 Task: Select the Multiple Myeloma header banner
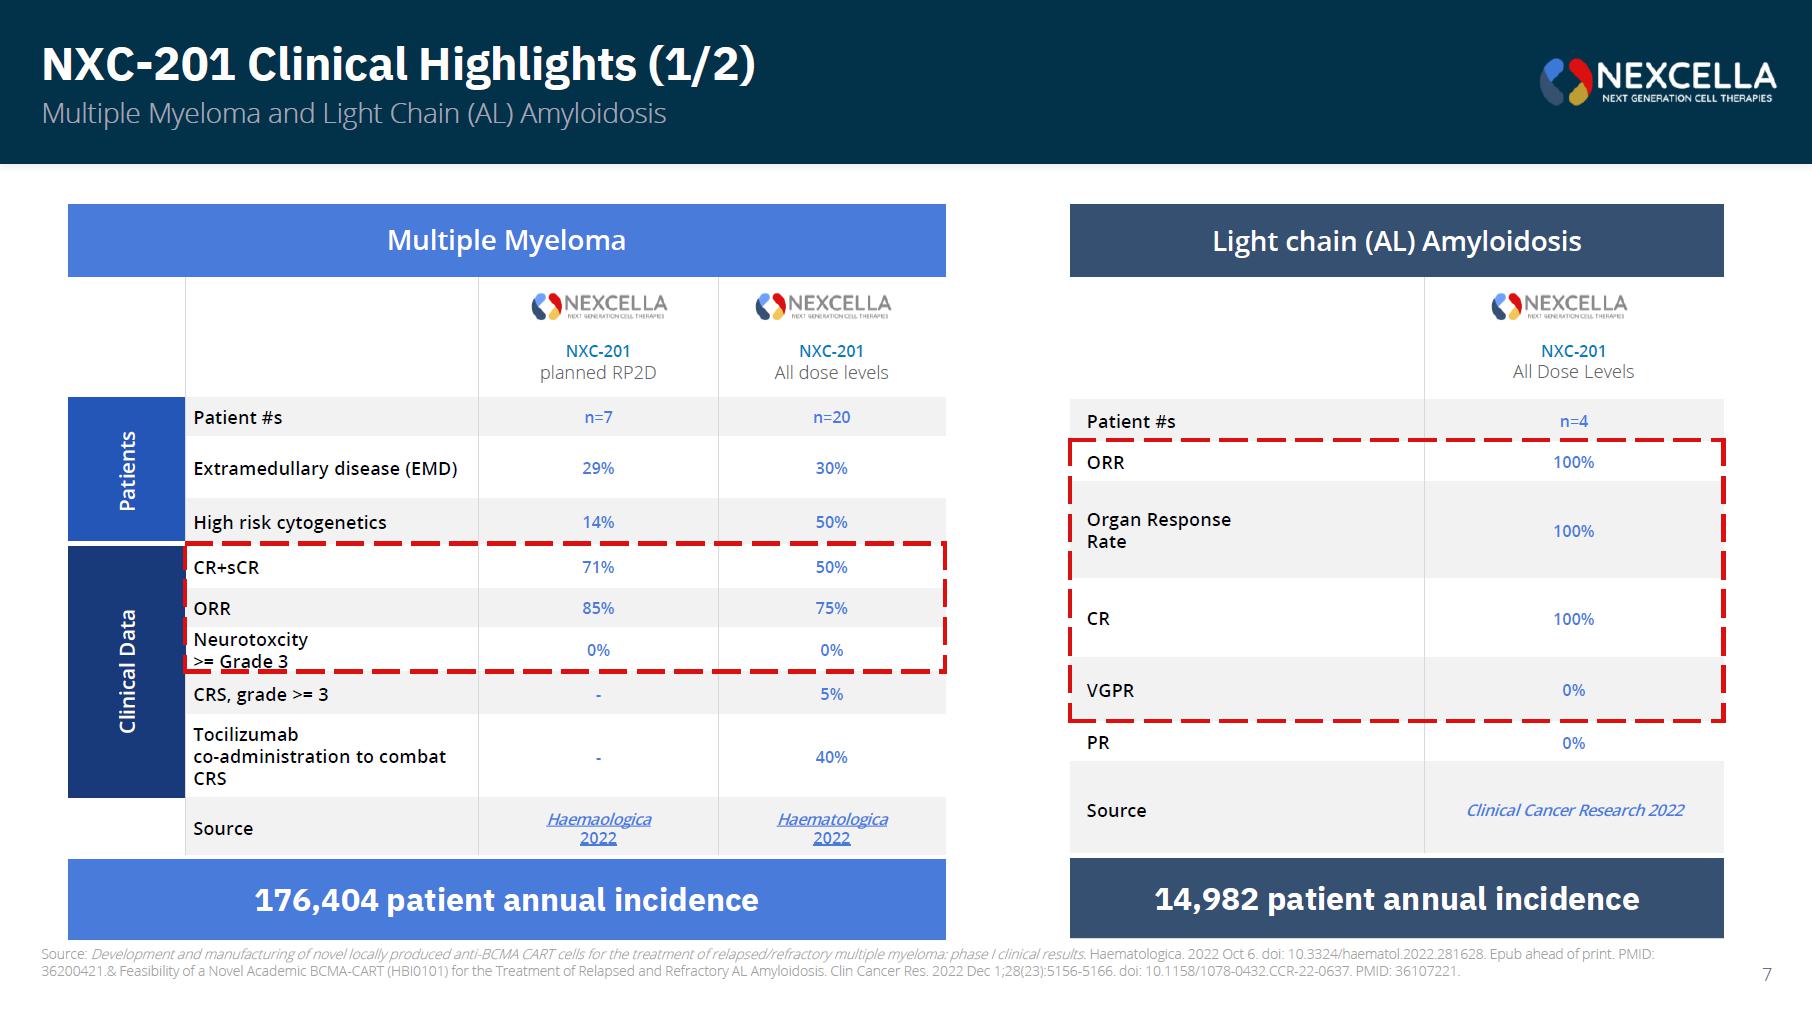click(x=507, y=240)
